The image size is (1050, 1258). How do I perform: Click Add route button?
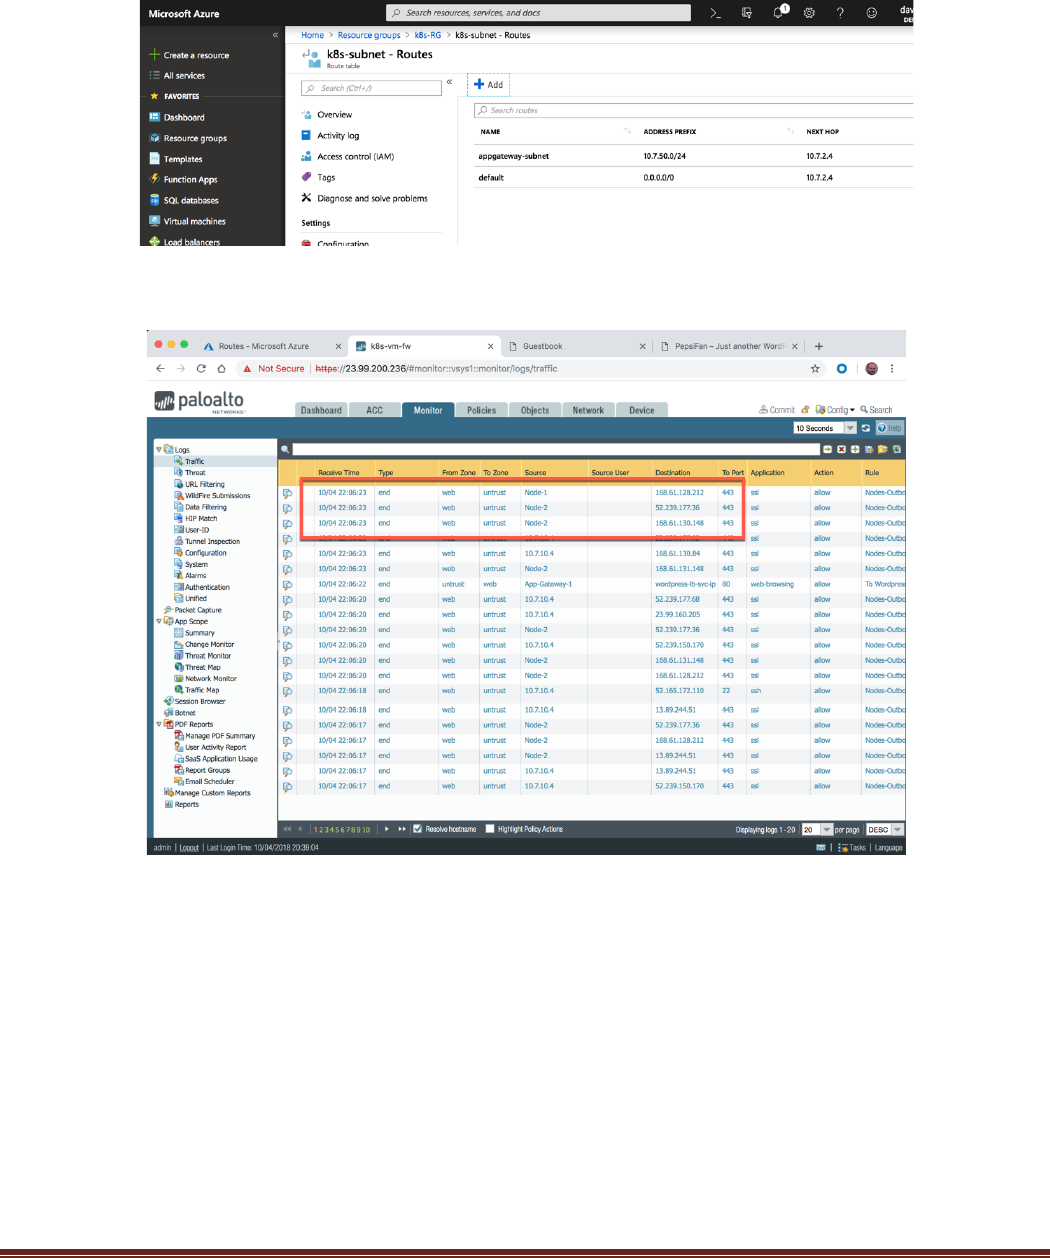click(489, 84)
